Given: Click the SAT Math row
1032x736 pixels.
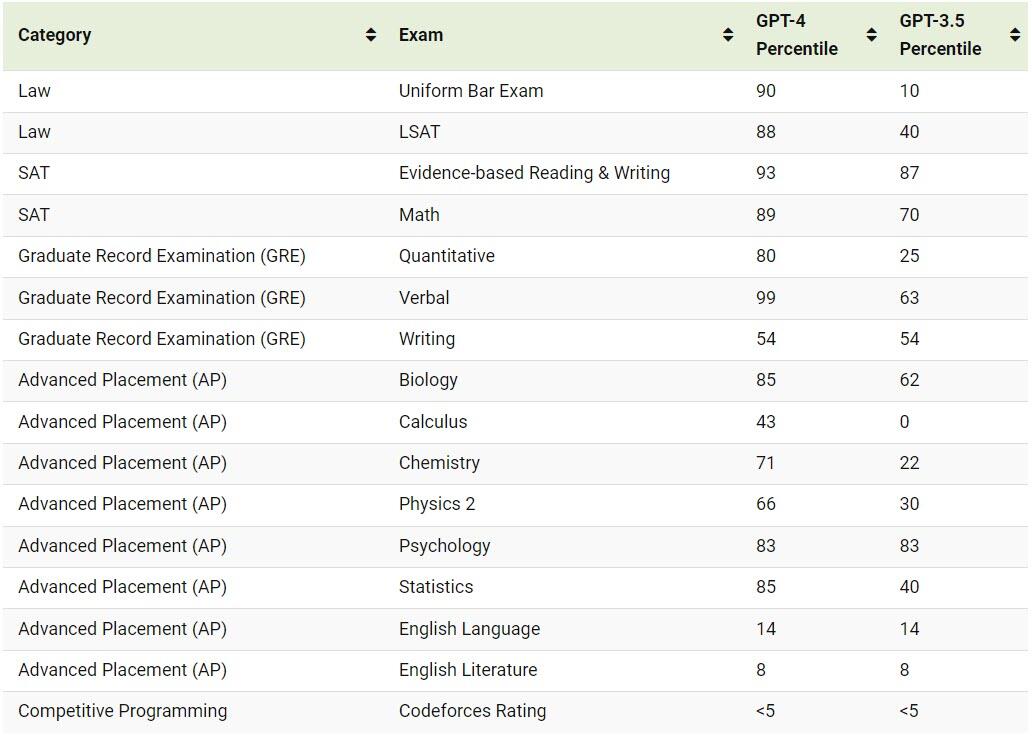Looking at the screenshot, I should [x=419, y=215].
